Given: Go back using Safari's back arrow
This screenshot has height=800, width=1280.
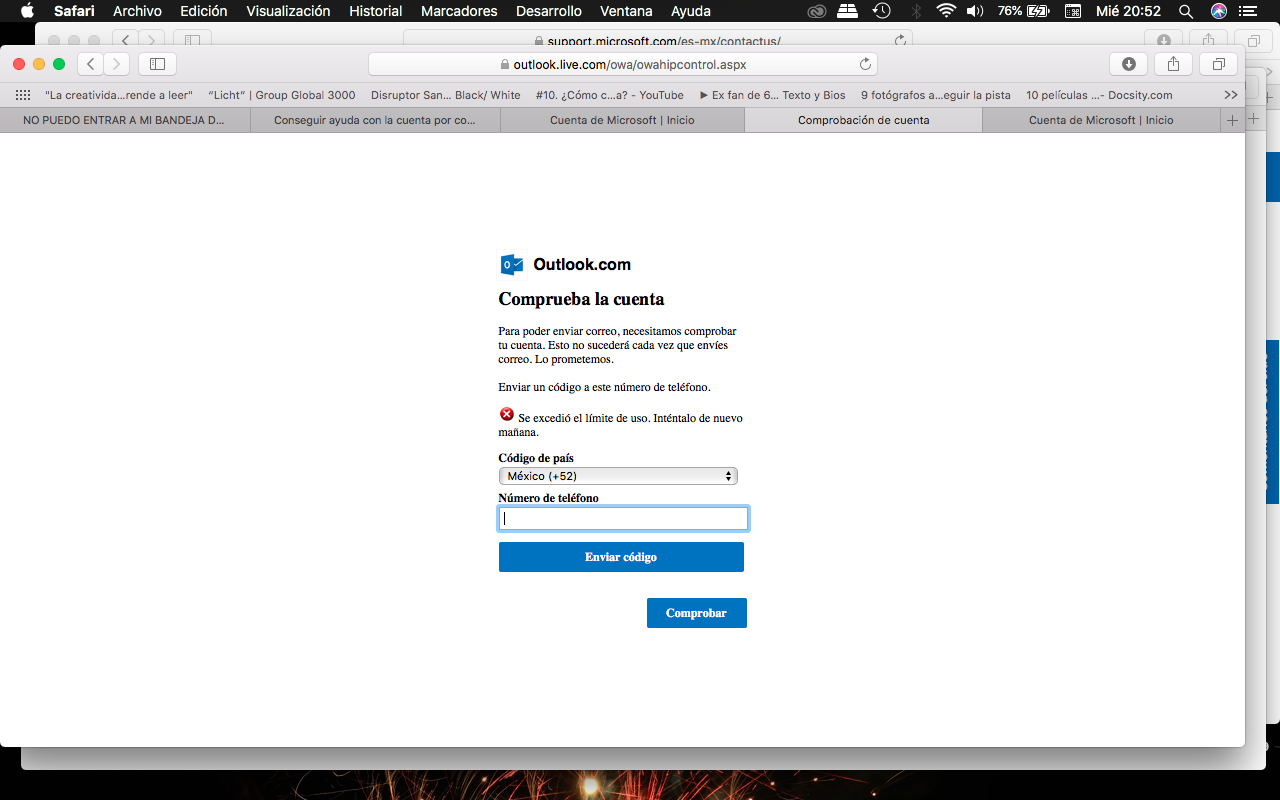Looking at the screenshot, I should pyautogui.click(x=91, y=64).
